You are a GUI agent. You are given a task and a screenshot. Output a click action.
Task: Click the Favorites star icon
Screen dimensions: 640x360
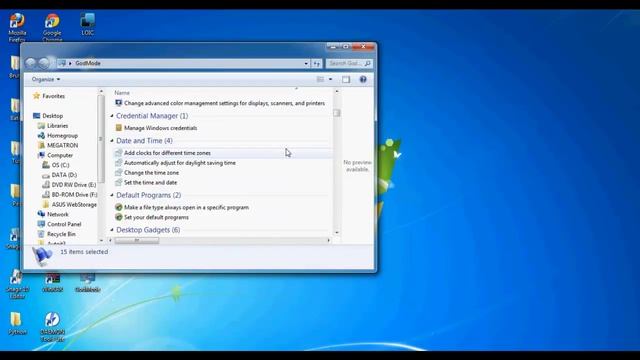pyautogui.click(x=36, y=96)
